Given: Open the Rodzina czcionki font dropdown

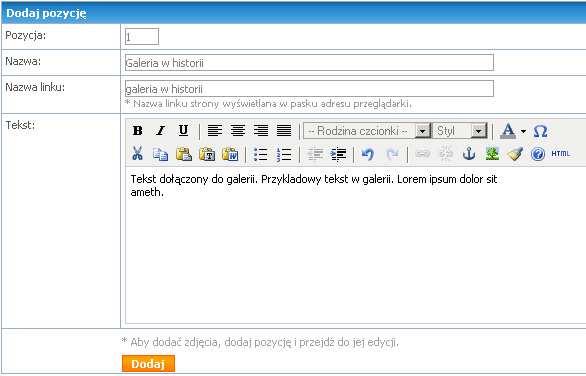Looking at the screenshot, I should pyautogui.click(x=367, y=131).
